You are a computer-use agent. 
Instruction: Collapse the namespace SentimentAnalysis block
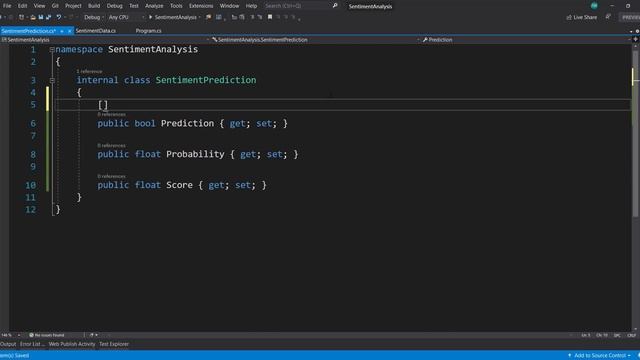pyautogui.click(x=52, y=49)
